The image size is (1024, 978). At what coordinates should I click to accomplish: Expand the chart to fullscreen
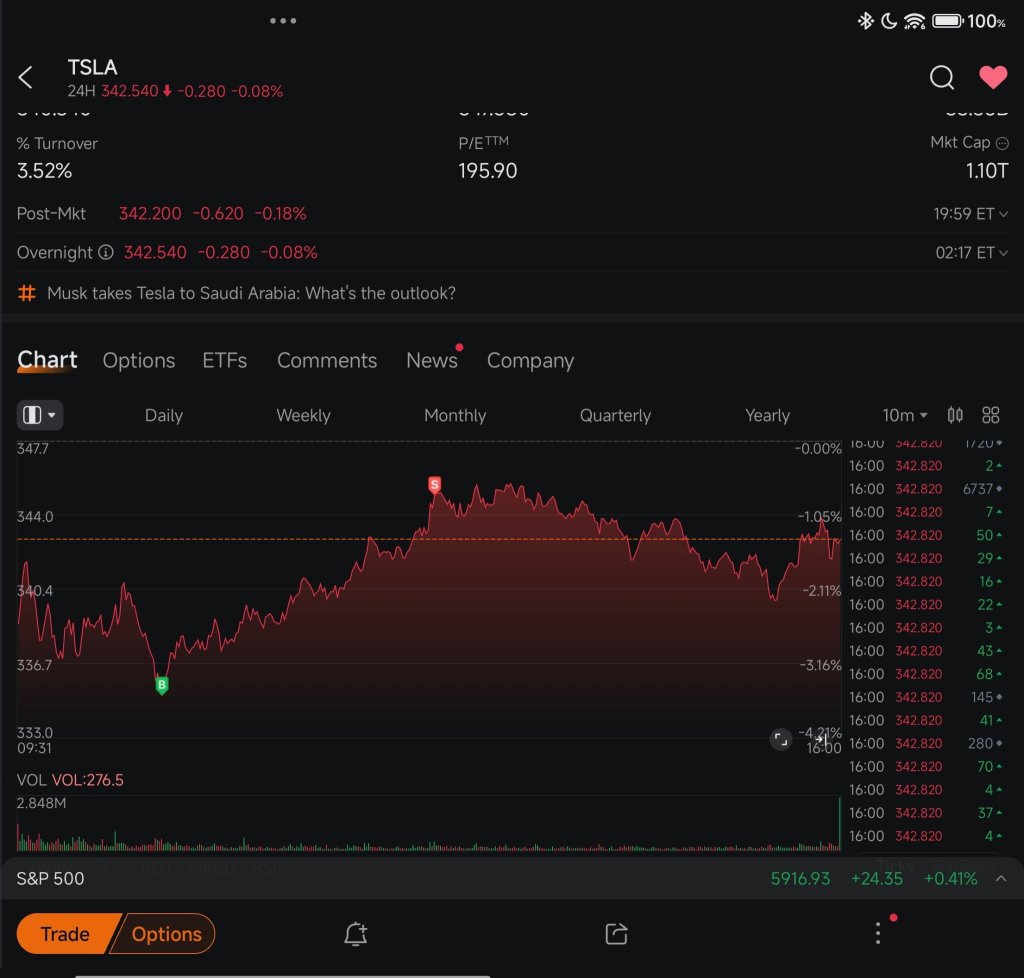[780, 739]
